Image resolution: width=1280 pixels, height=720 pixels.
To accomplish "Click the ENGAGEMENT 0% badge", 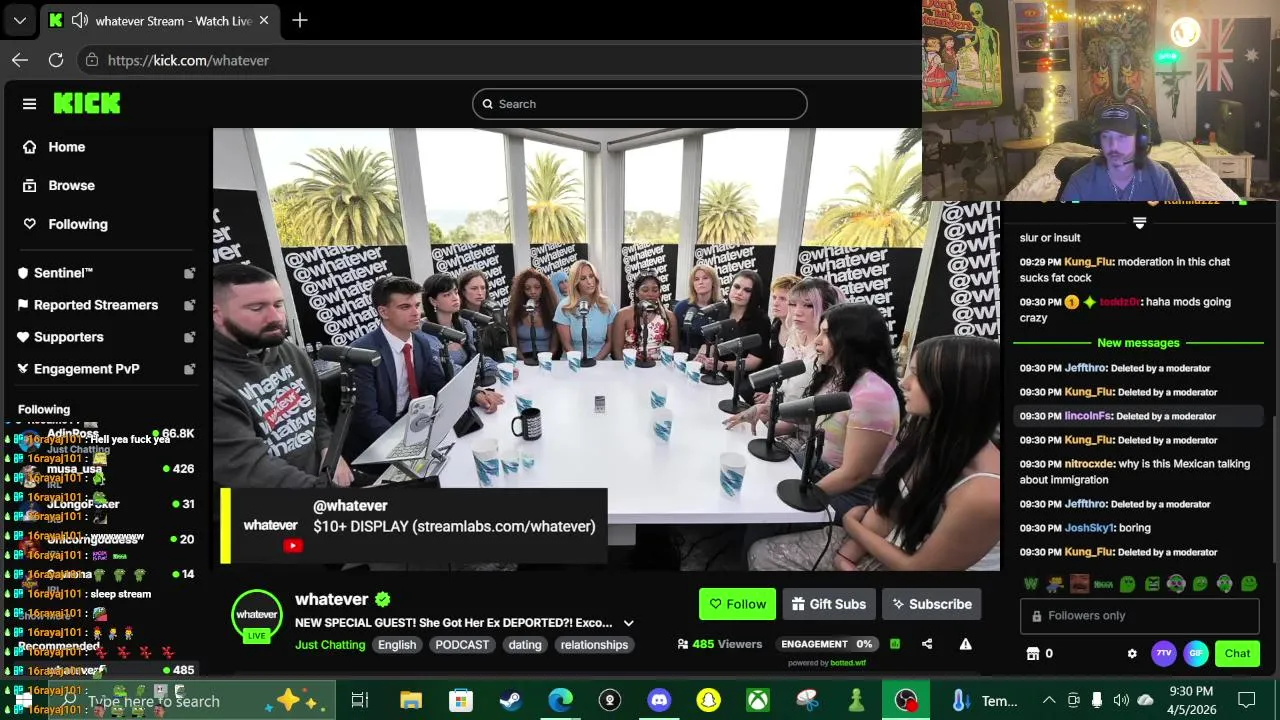I will coord(827,644).
